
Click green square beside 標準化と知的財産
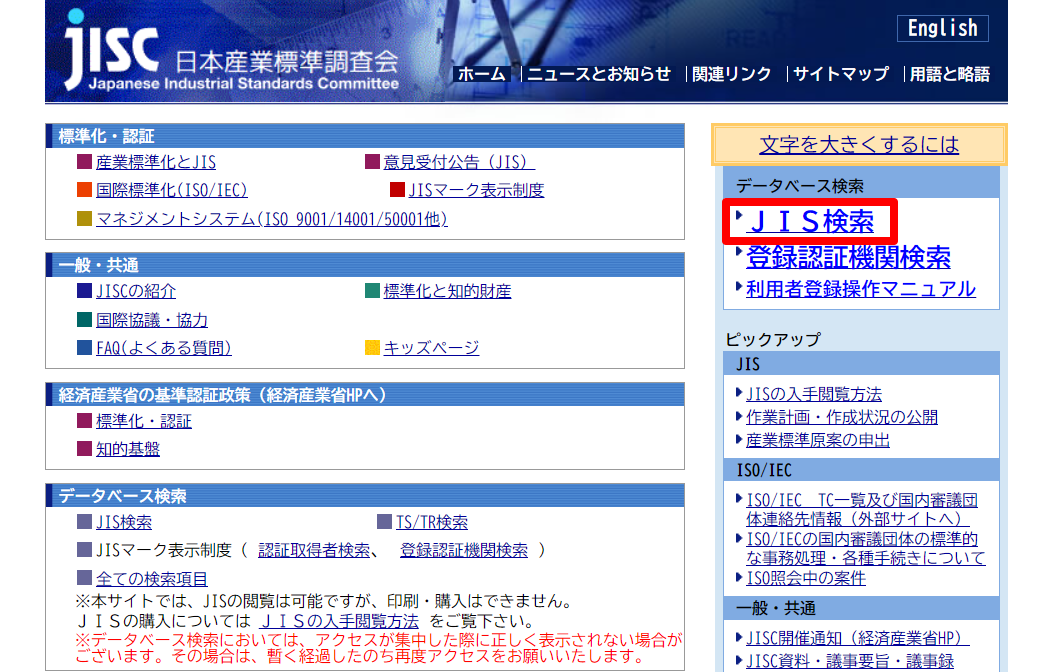(372, 290)
